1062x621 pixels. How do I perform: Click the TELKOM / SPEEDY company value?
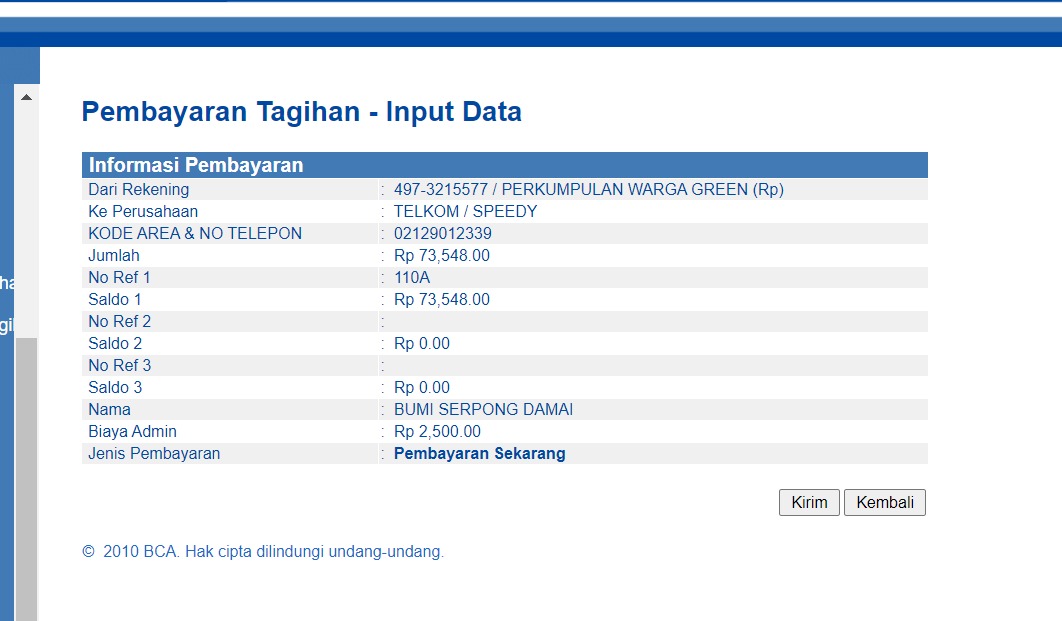pyautogui.click(x=465, y=211)
